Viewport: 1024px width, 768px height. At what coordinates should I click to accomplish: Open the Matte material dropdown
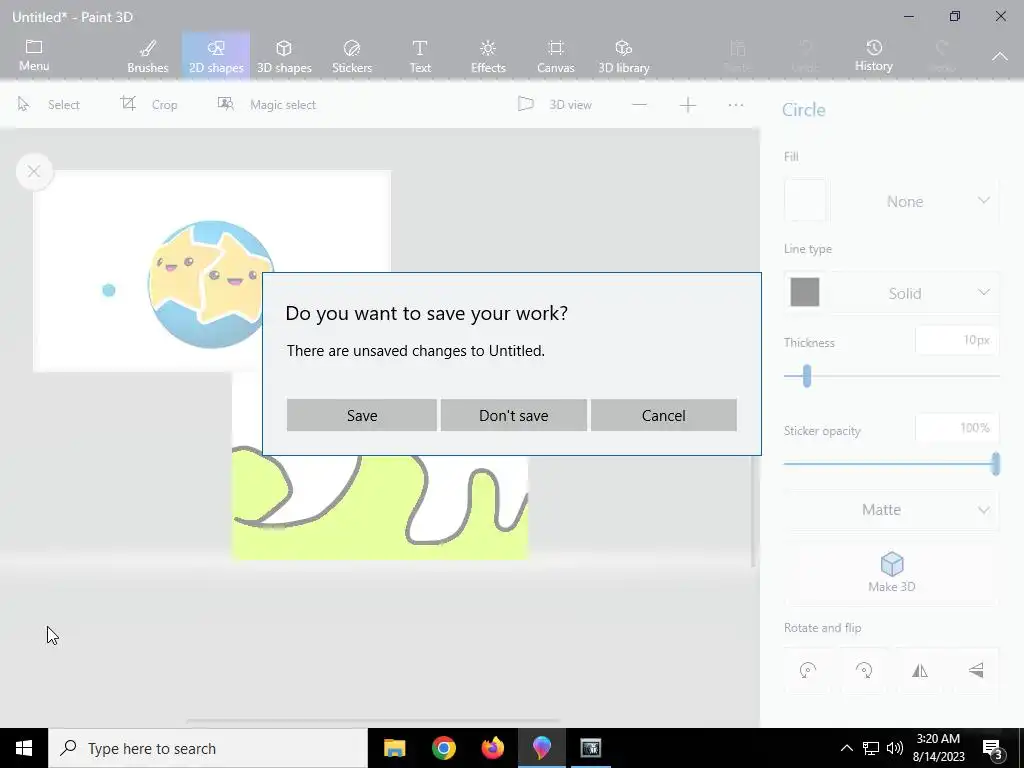[891, 509]
